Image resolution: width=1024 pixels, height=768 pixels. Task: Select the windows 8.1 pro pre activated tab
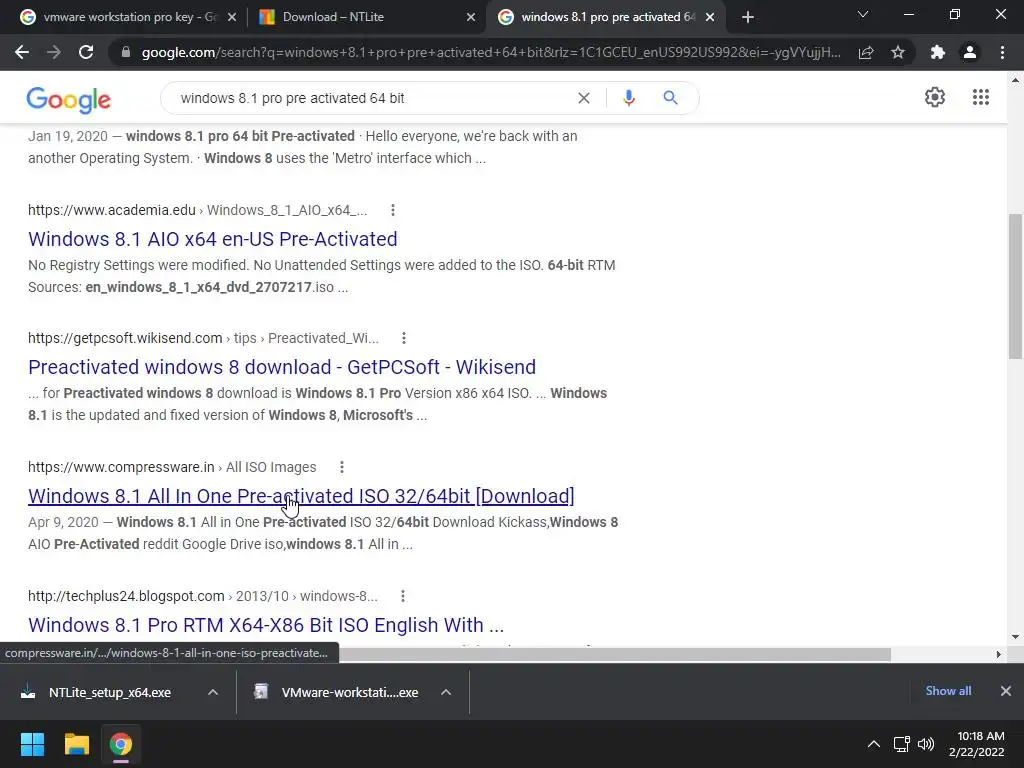(604, 17)
